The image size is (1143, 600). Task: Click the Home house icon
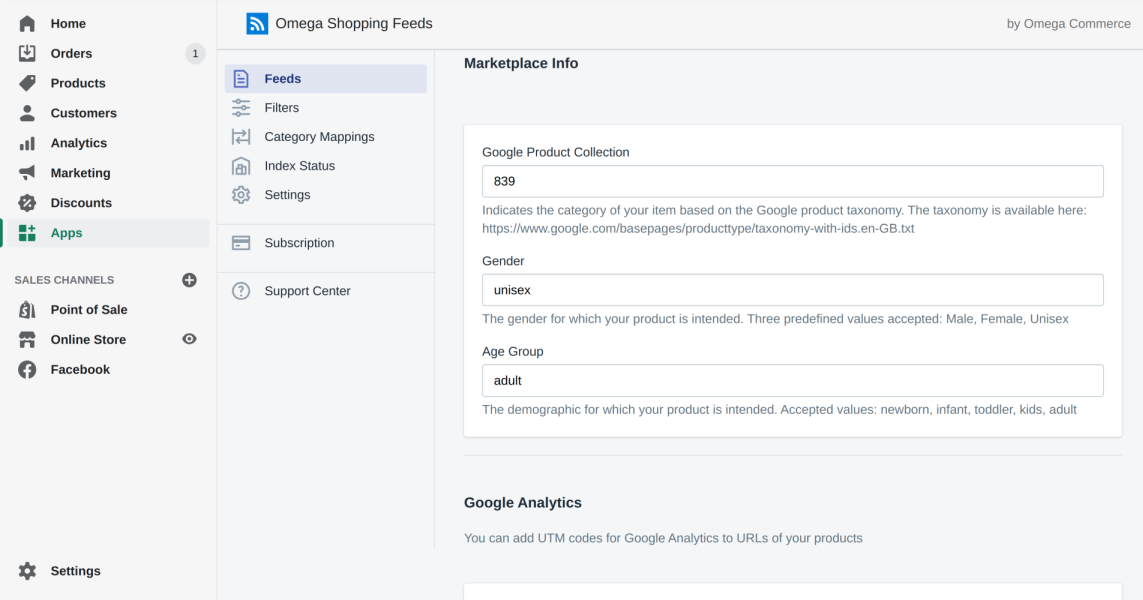pos(27,23)
